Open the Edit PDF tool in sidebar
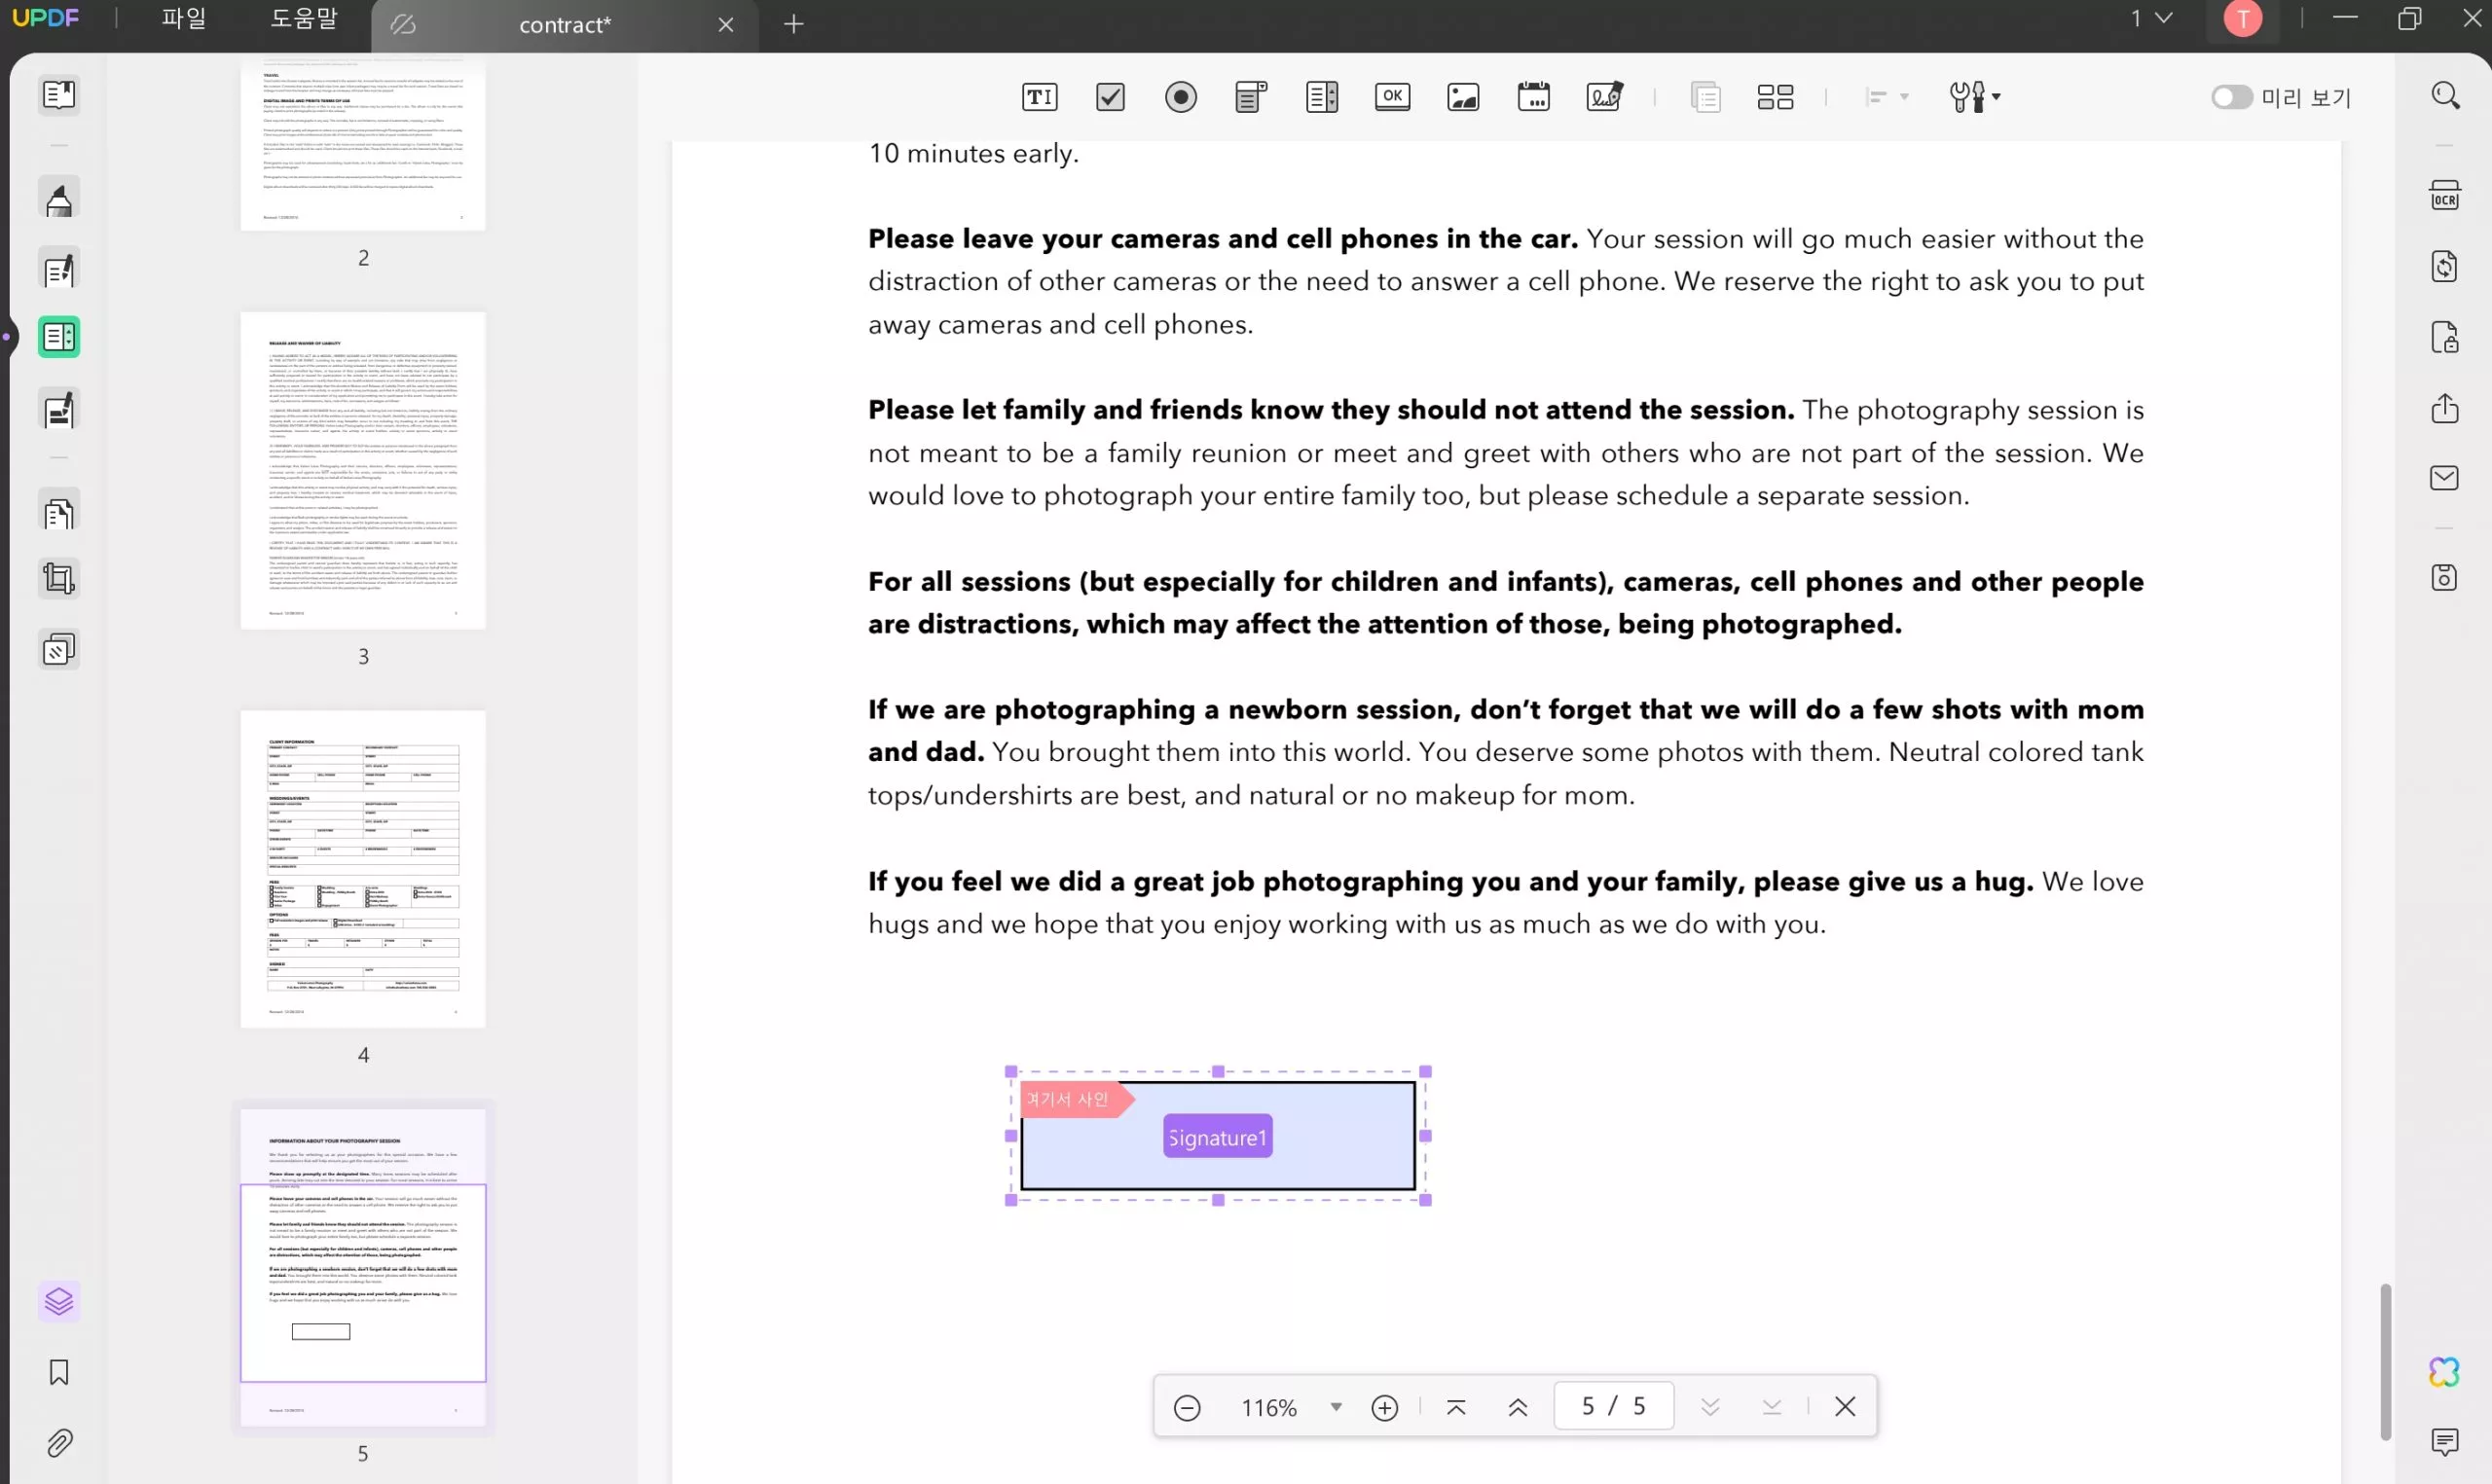2492x1484 pixels. (59, 270)
